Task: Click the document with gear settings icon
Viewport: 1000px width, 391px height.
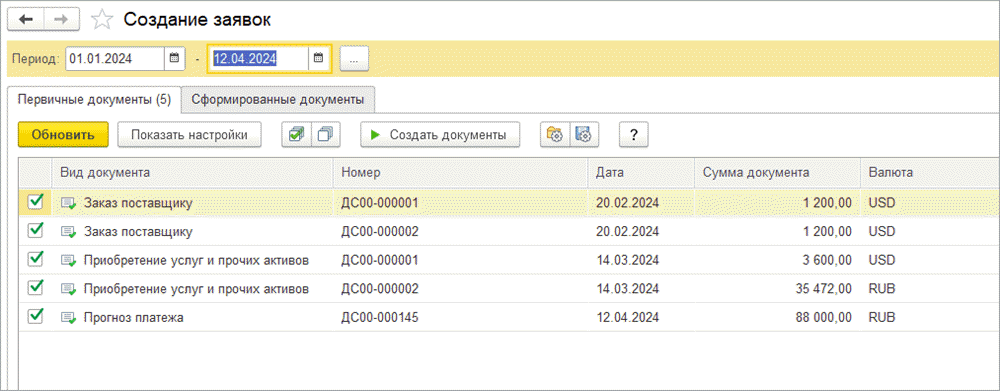Action: (x=584, y=135)
